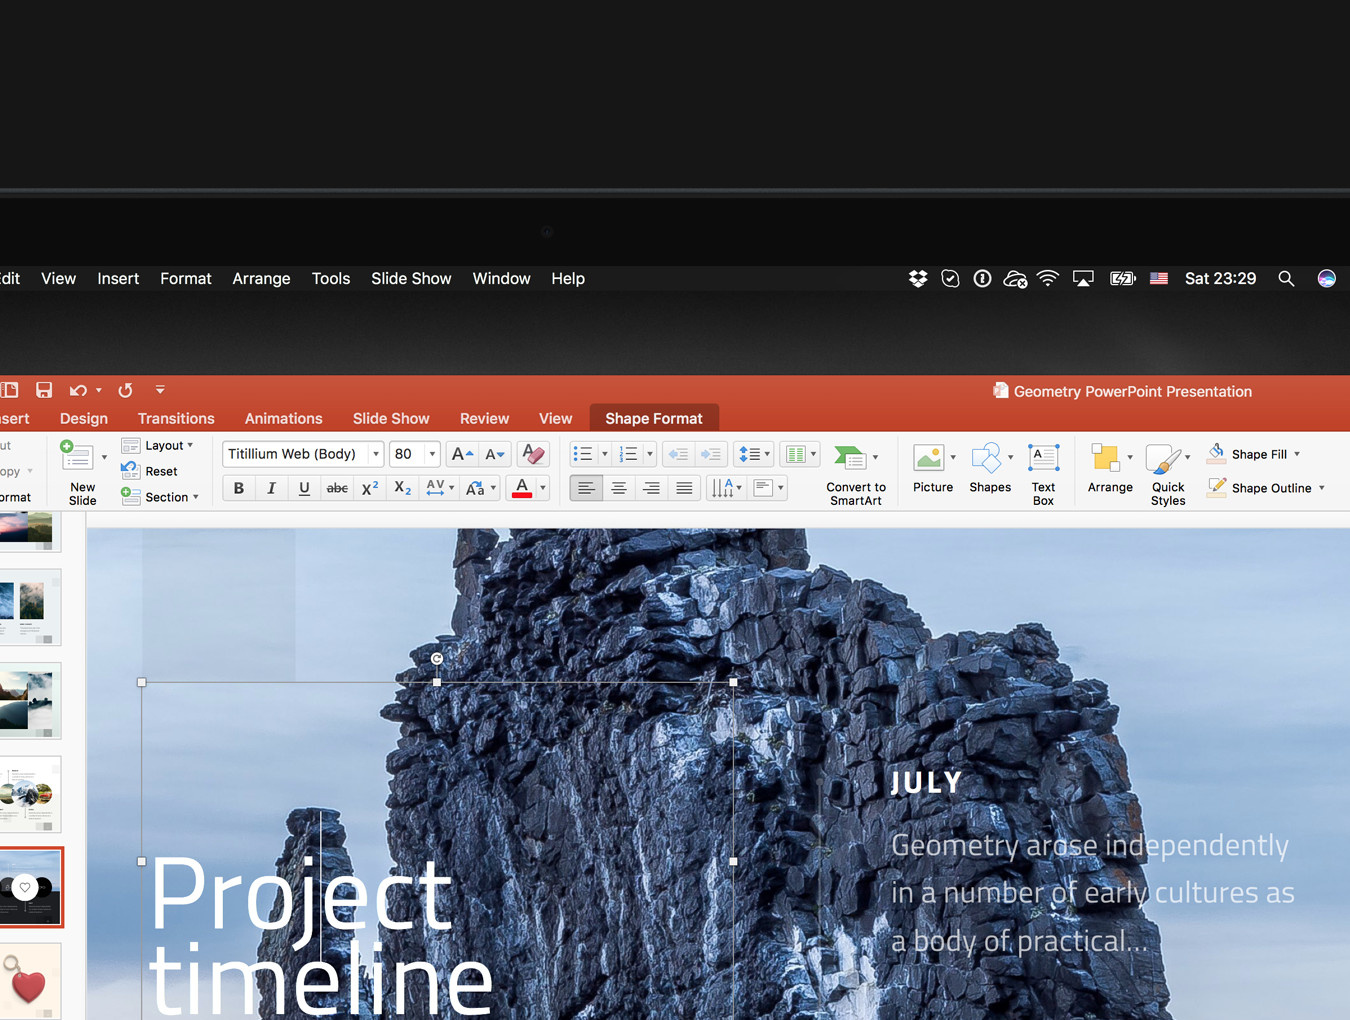Apply the red font color swatch
This screenshot has width=1350, height=1020.
click(522, 488)
